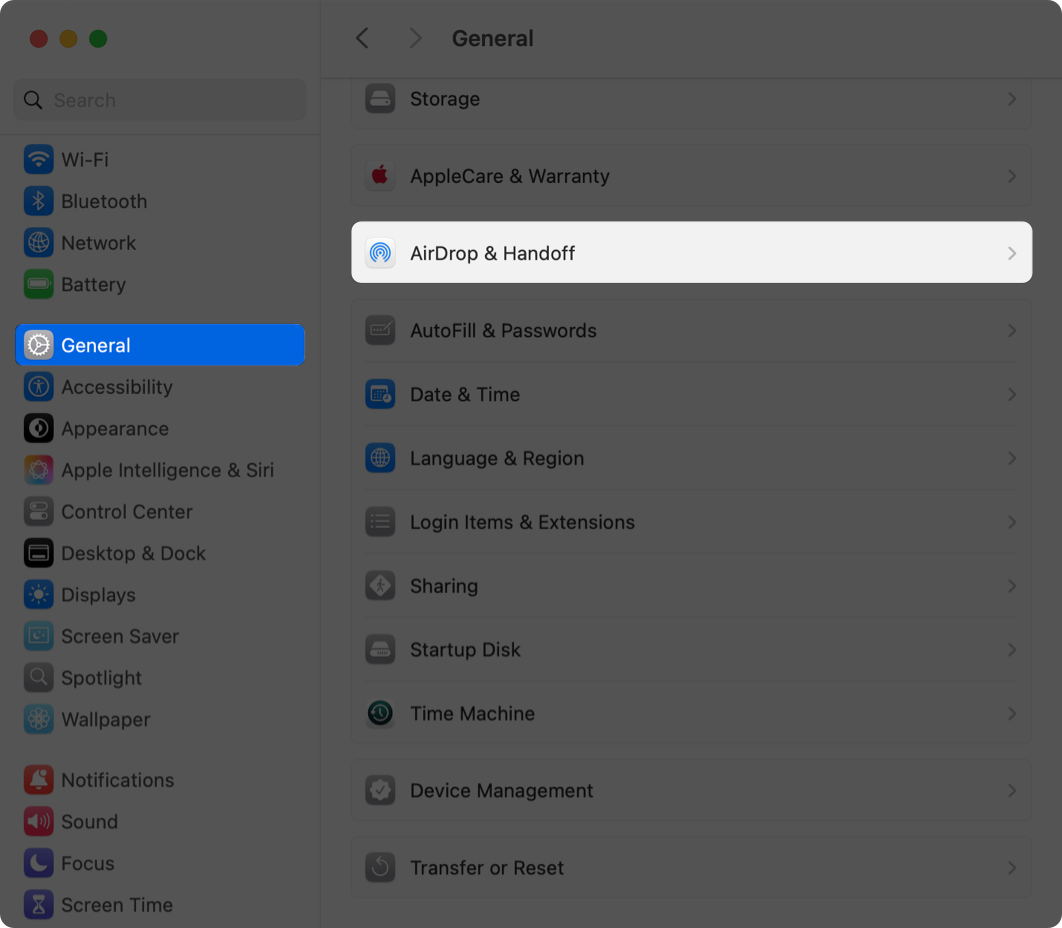Click the Language & Region globe icon
The height and width of the screenshot is (928, 1062).
[380, 458]
